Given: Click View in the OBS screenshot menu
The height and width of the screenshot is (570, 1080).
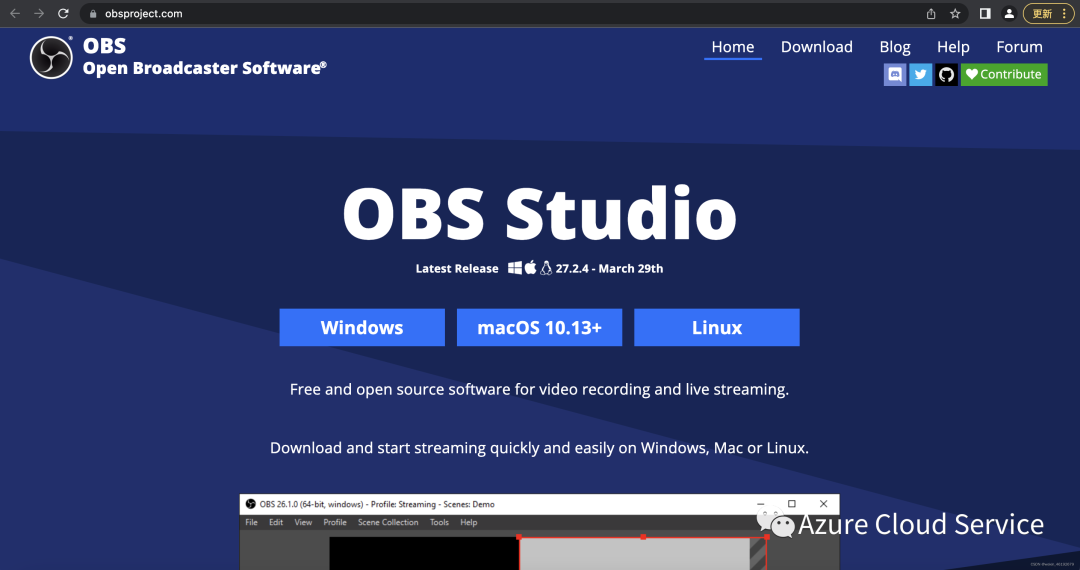Looking at the screenshot, I should [x=303, y=522].
